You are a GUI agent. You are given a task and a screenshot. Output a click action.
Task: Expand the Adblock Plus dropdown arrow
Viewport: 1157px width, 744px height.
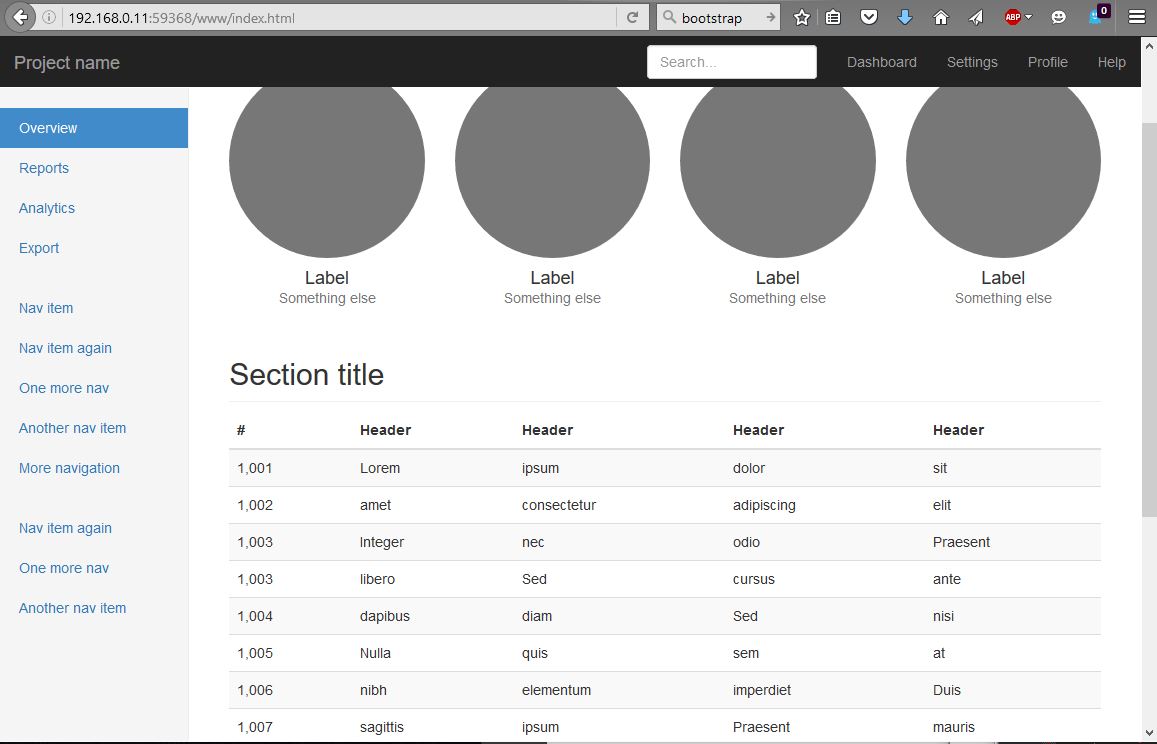point(1029,17)
